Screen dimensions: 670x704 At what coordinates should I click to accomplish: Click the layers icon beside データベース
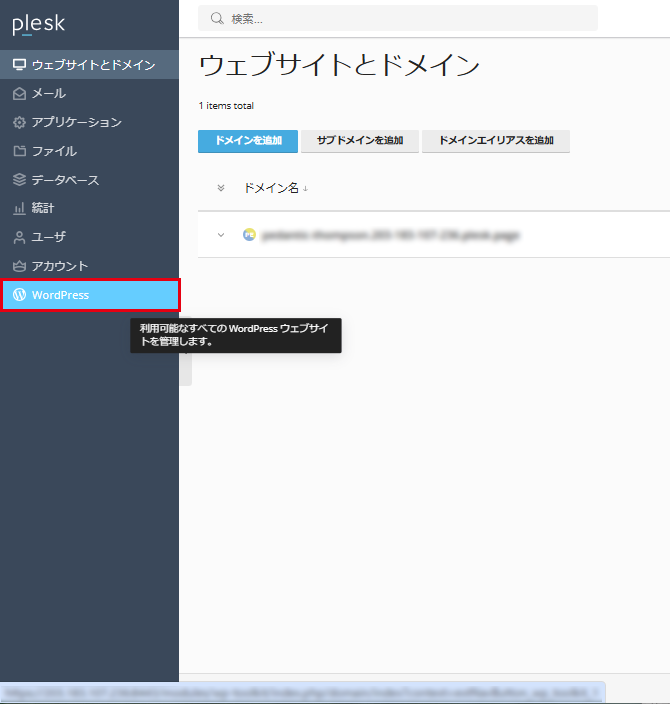click(x=19, y=180)
